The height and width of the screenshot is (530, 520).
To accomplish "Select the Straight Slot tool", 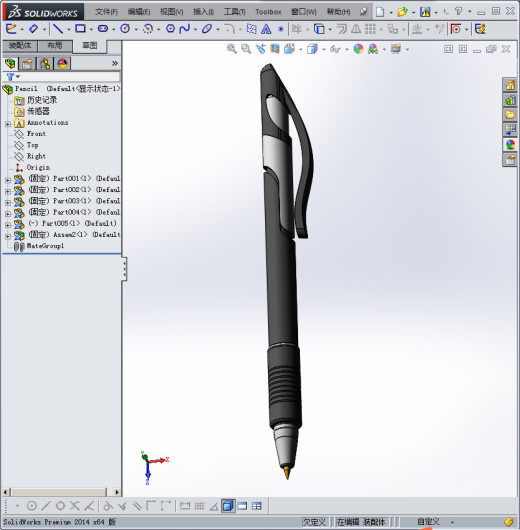I will (x=103, y=29).
